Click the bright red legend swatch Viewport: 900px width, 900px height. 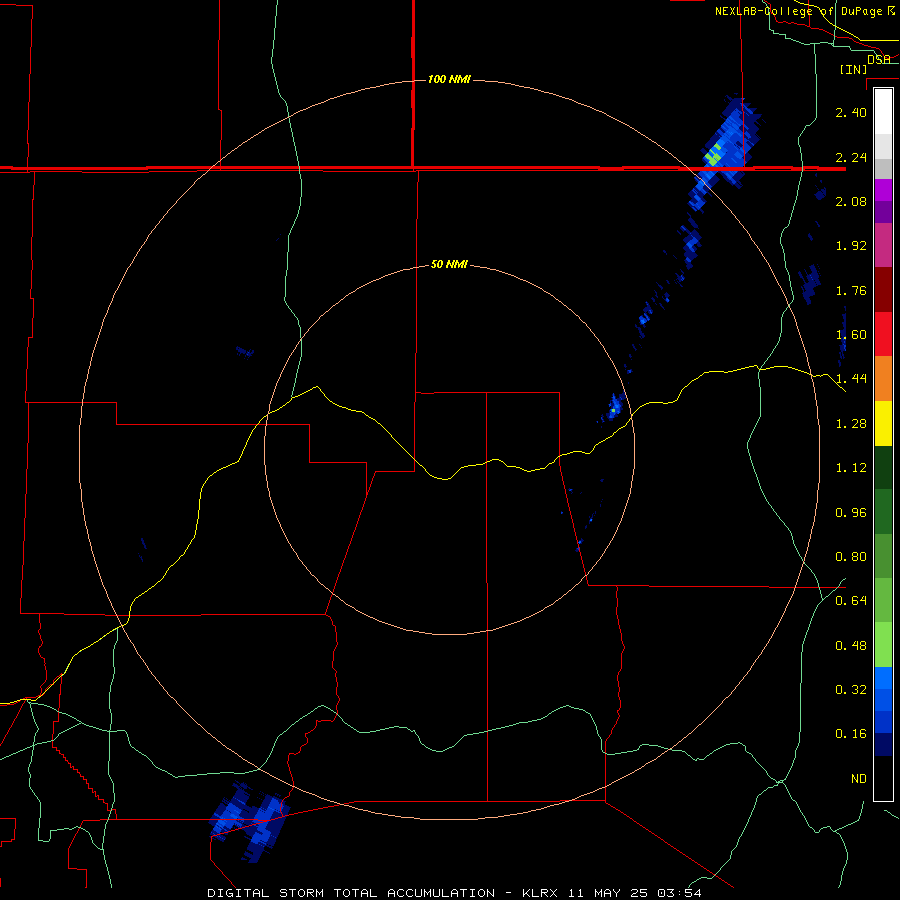click(x=883, y=334)
